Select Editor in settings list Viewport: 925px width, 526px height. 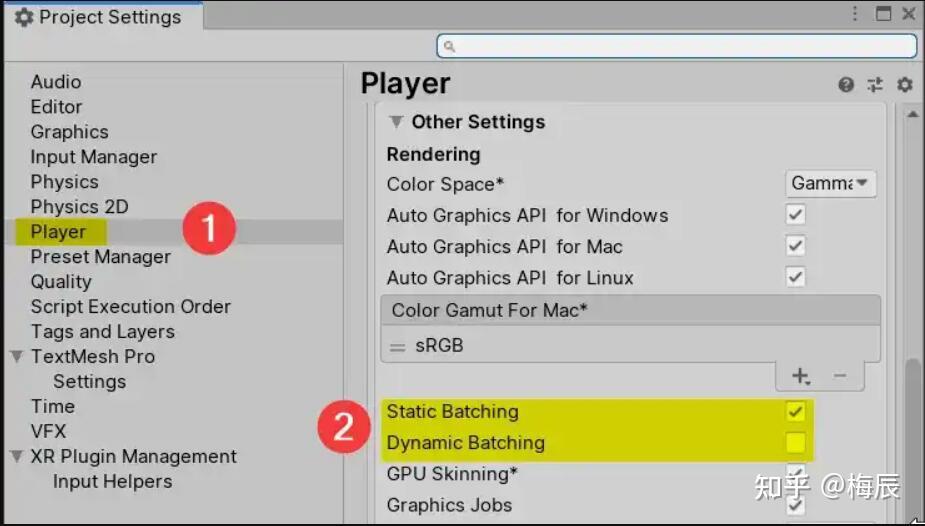[x=56, y=107]
